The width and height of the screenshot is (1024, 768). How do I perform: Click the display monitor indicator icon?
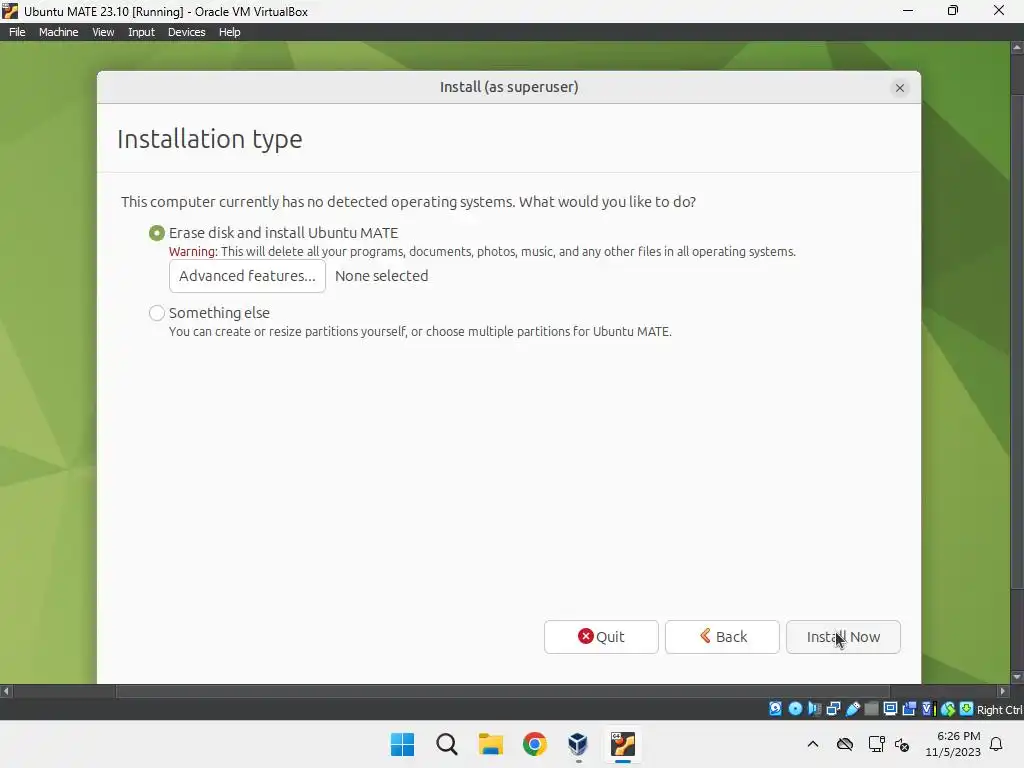click(x=890, y=709)
